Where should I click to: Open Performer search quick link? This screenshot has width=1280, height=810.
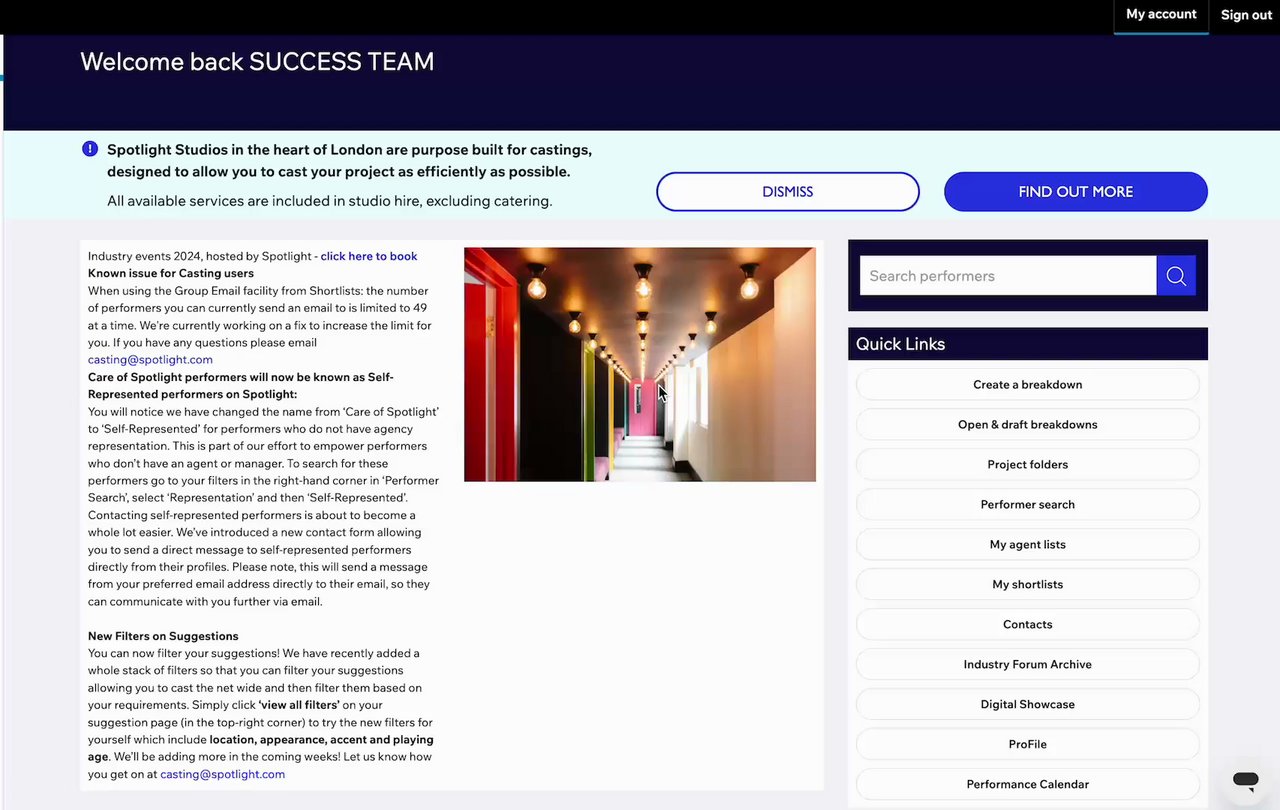[1028, 504]
